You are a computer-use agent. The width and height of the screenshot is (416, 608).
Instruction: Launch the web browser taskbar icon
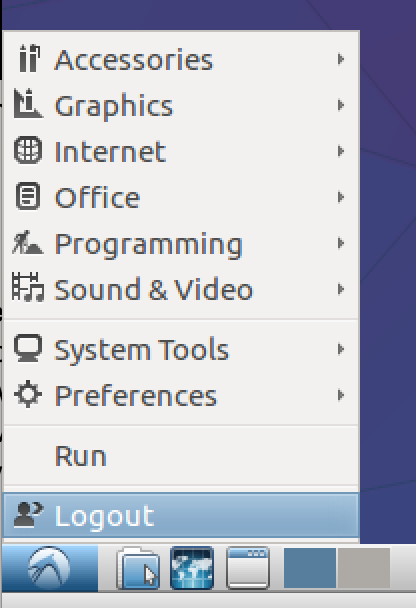click(x=192, y=568)
